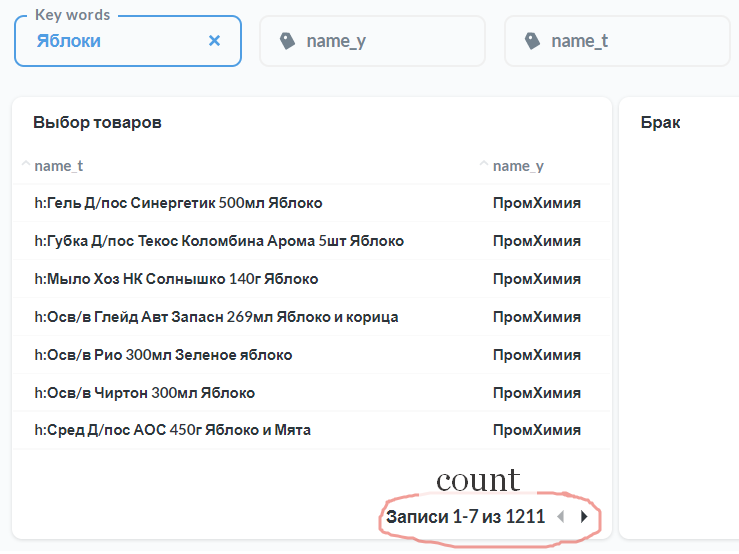Select row Гель Д/пос Синергетик 500мл Яблоко
739x554 pixels.
tap(312, 203)
